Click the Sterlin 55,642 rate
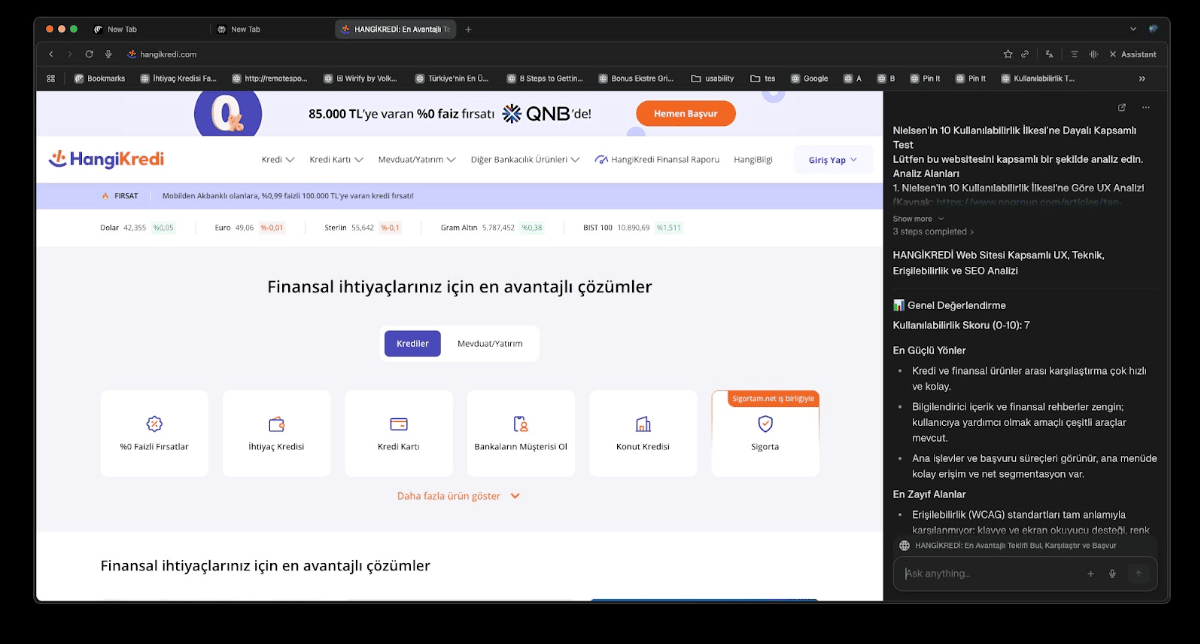1200x644 pixels. click(x=363, y=228)
